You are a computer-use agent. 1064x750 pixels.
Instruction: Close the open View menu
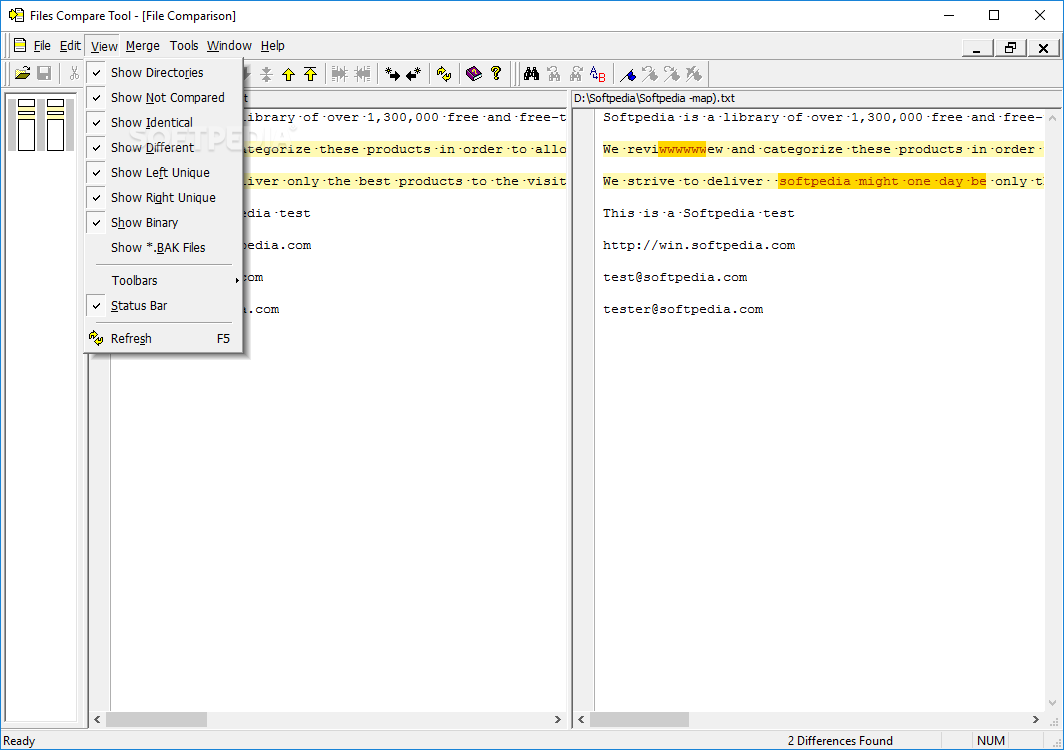coord(104,46)
